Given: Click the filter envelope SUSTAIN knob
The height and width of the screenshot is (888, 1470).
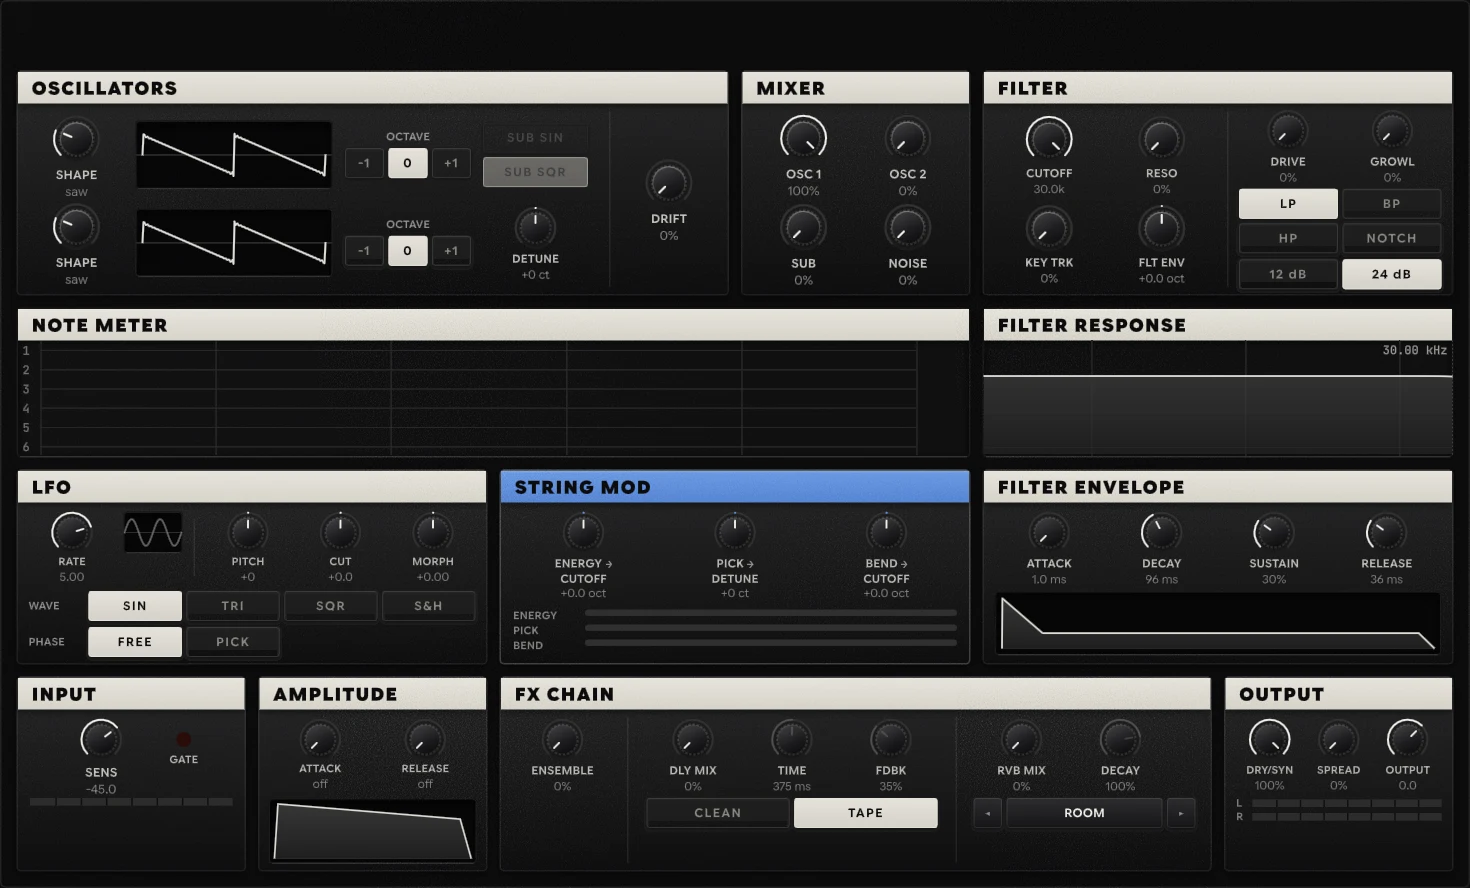Looking at the screenshot, I should tap(1273, 533).
